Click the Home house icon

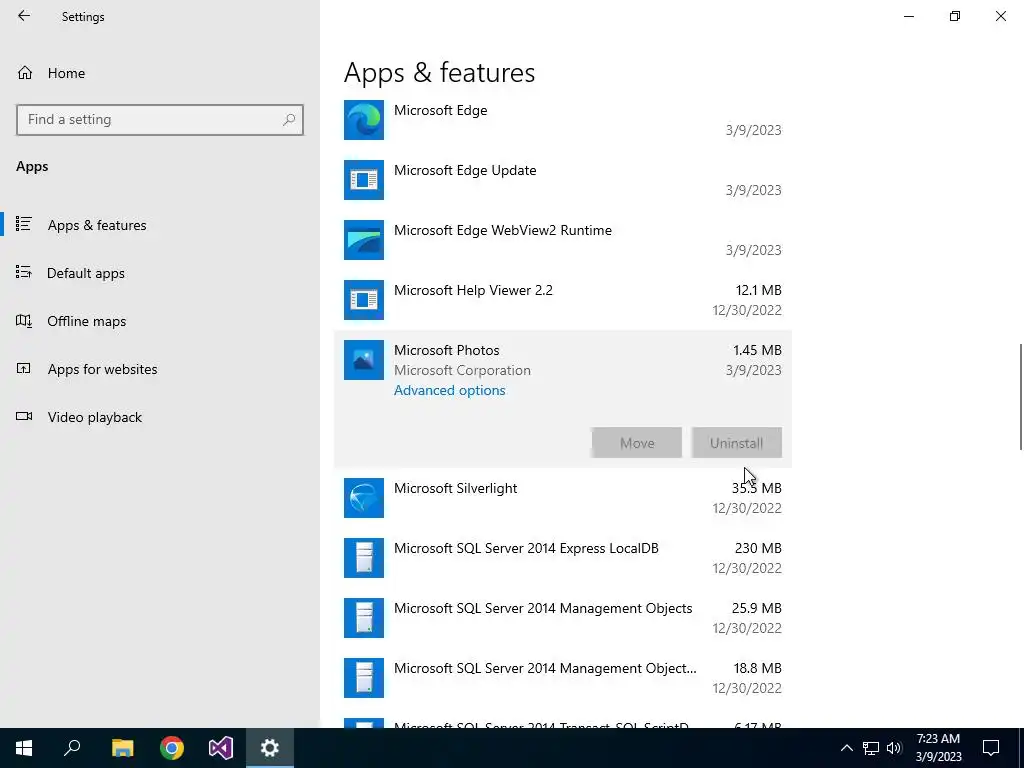click(25, 72)
